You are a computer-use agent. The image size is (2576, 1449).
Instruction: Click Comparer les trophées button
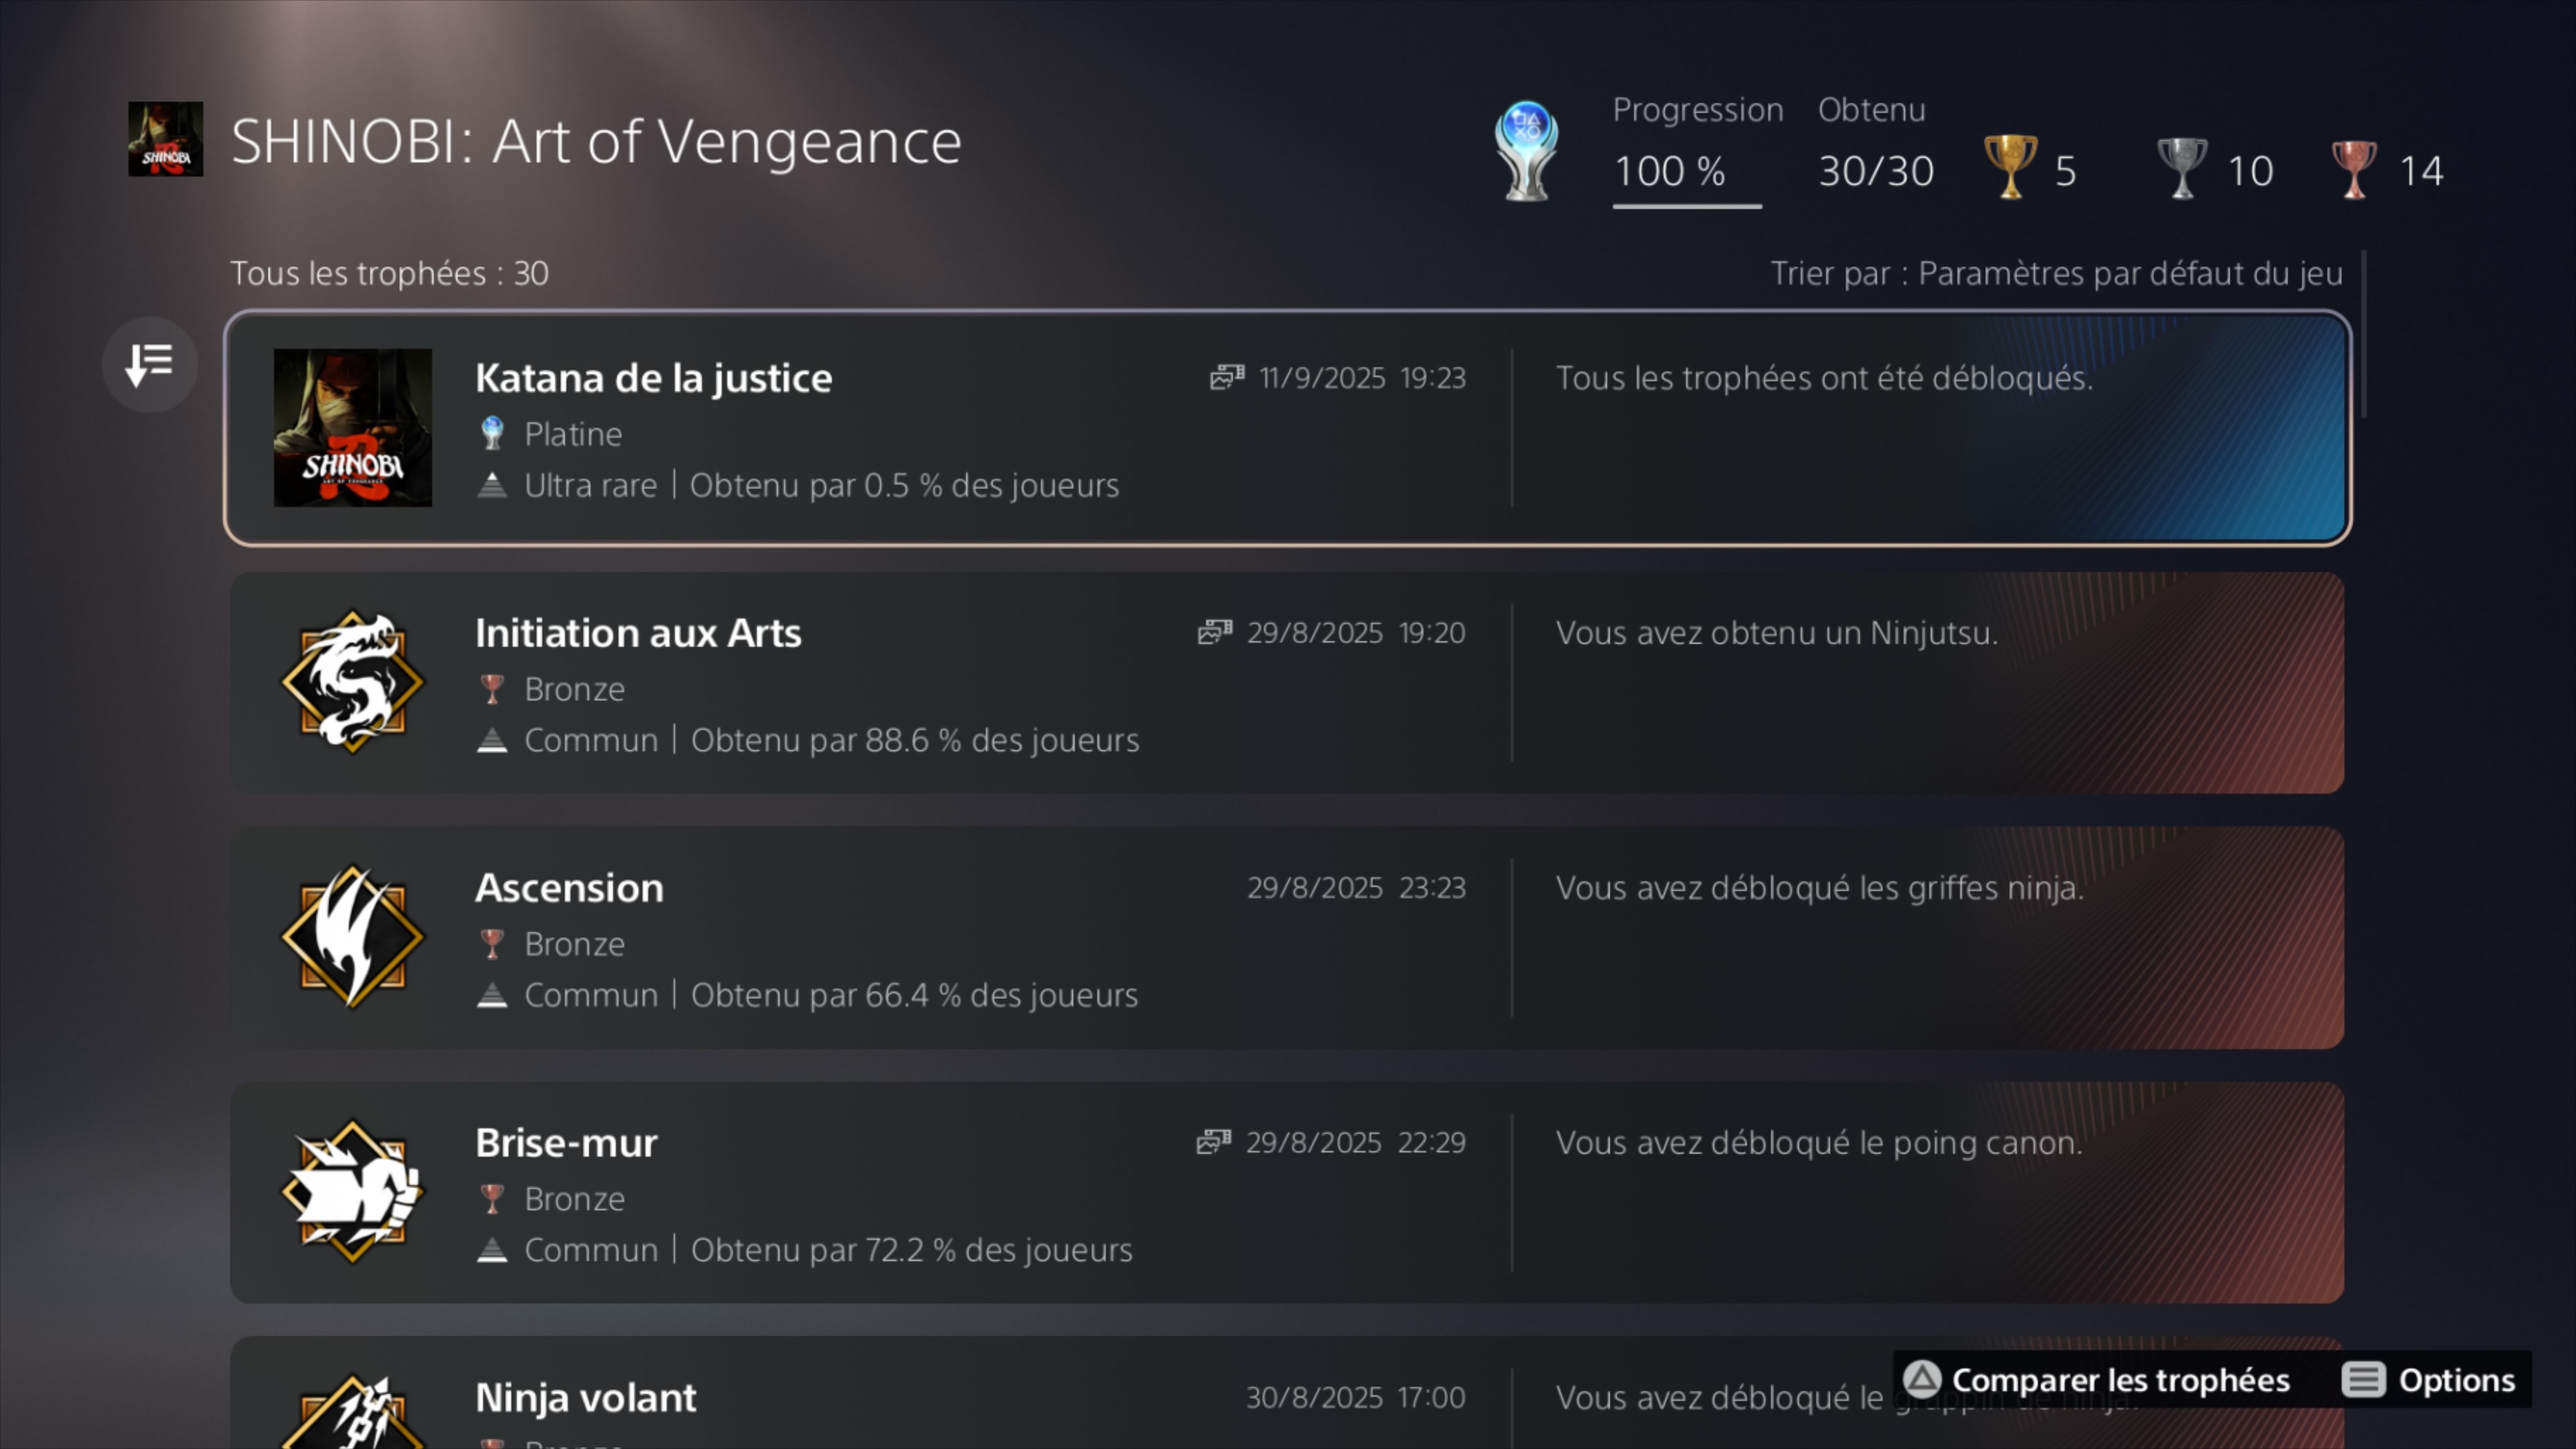tap(2096, 1380)
